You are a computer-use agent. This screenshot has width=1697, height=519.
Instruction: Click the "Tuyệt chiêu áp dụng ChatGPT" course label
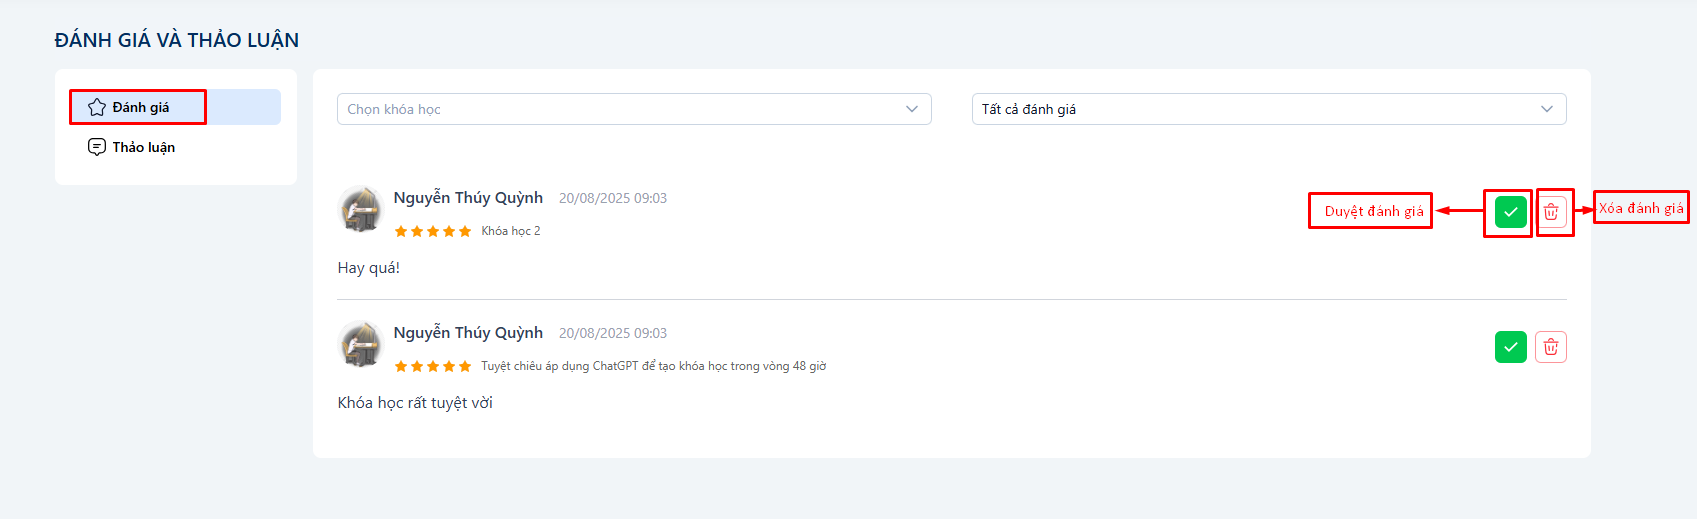[654, 366]
